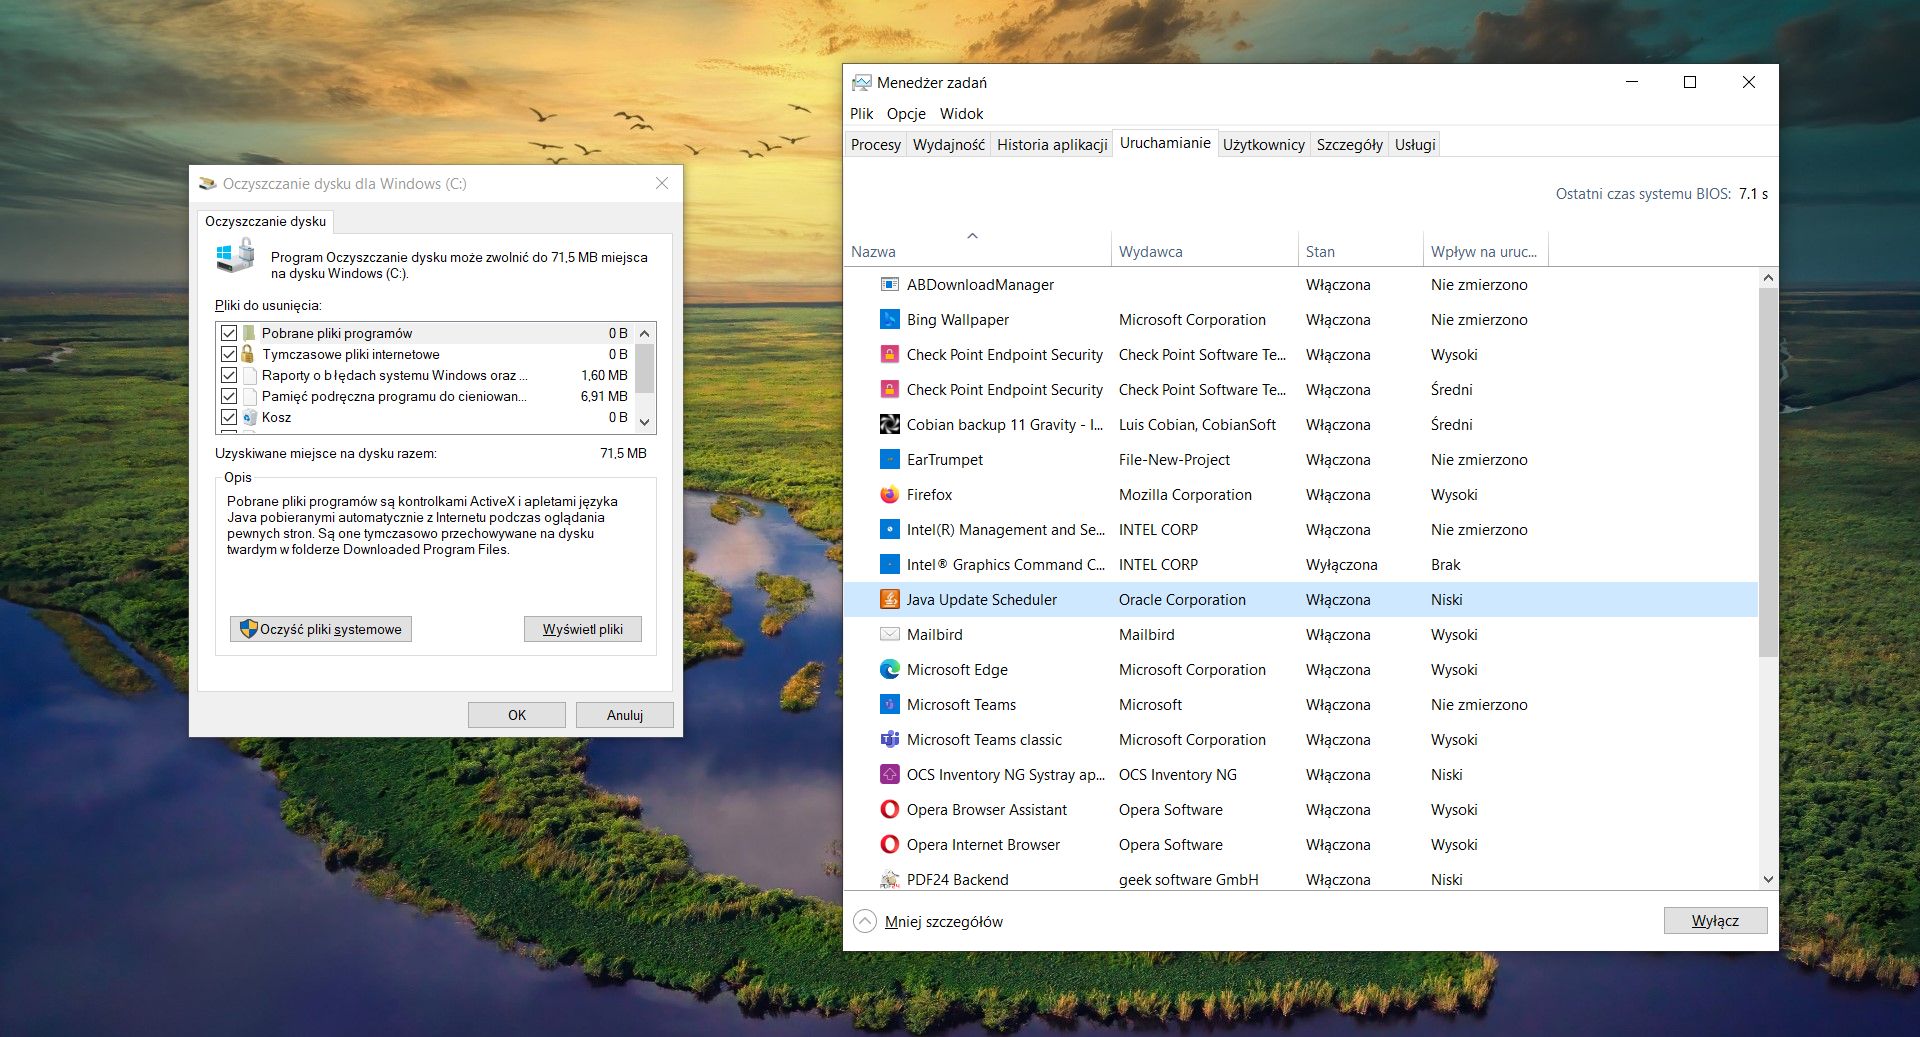Click the OCS Inventory NG Systray icon
This screenshot has height=1037, width=1920.
(890, 774)
